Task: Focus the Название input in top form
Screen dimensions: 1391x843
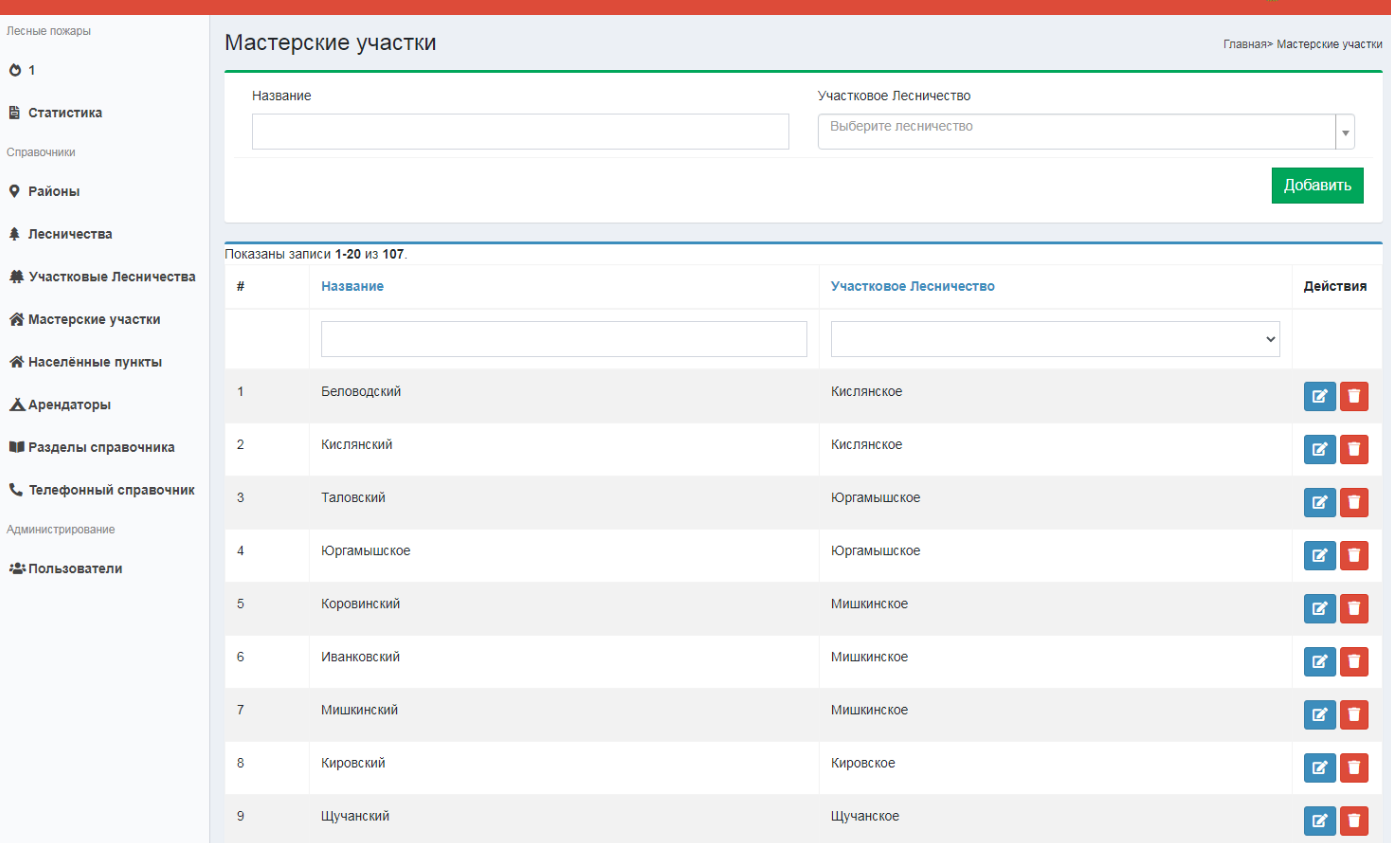Action: [x=520, y=131]
